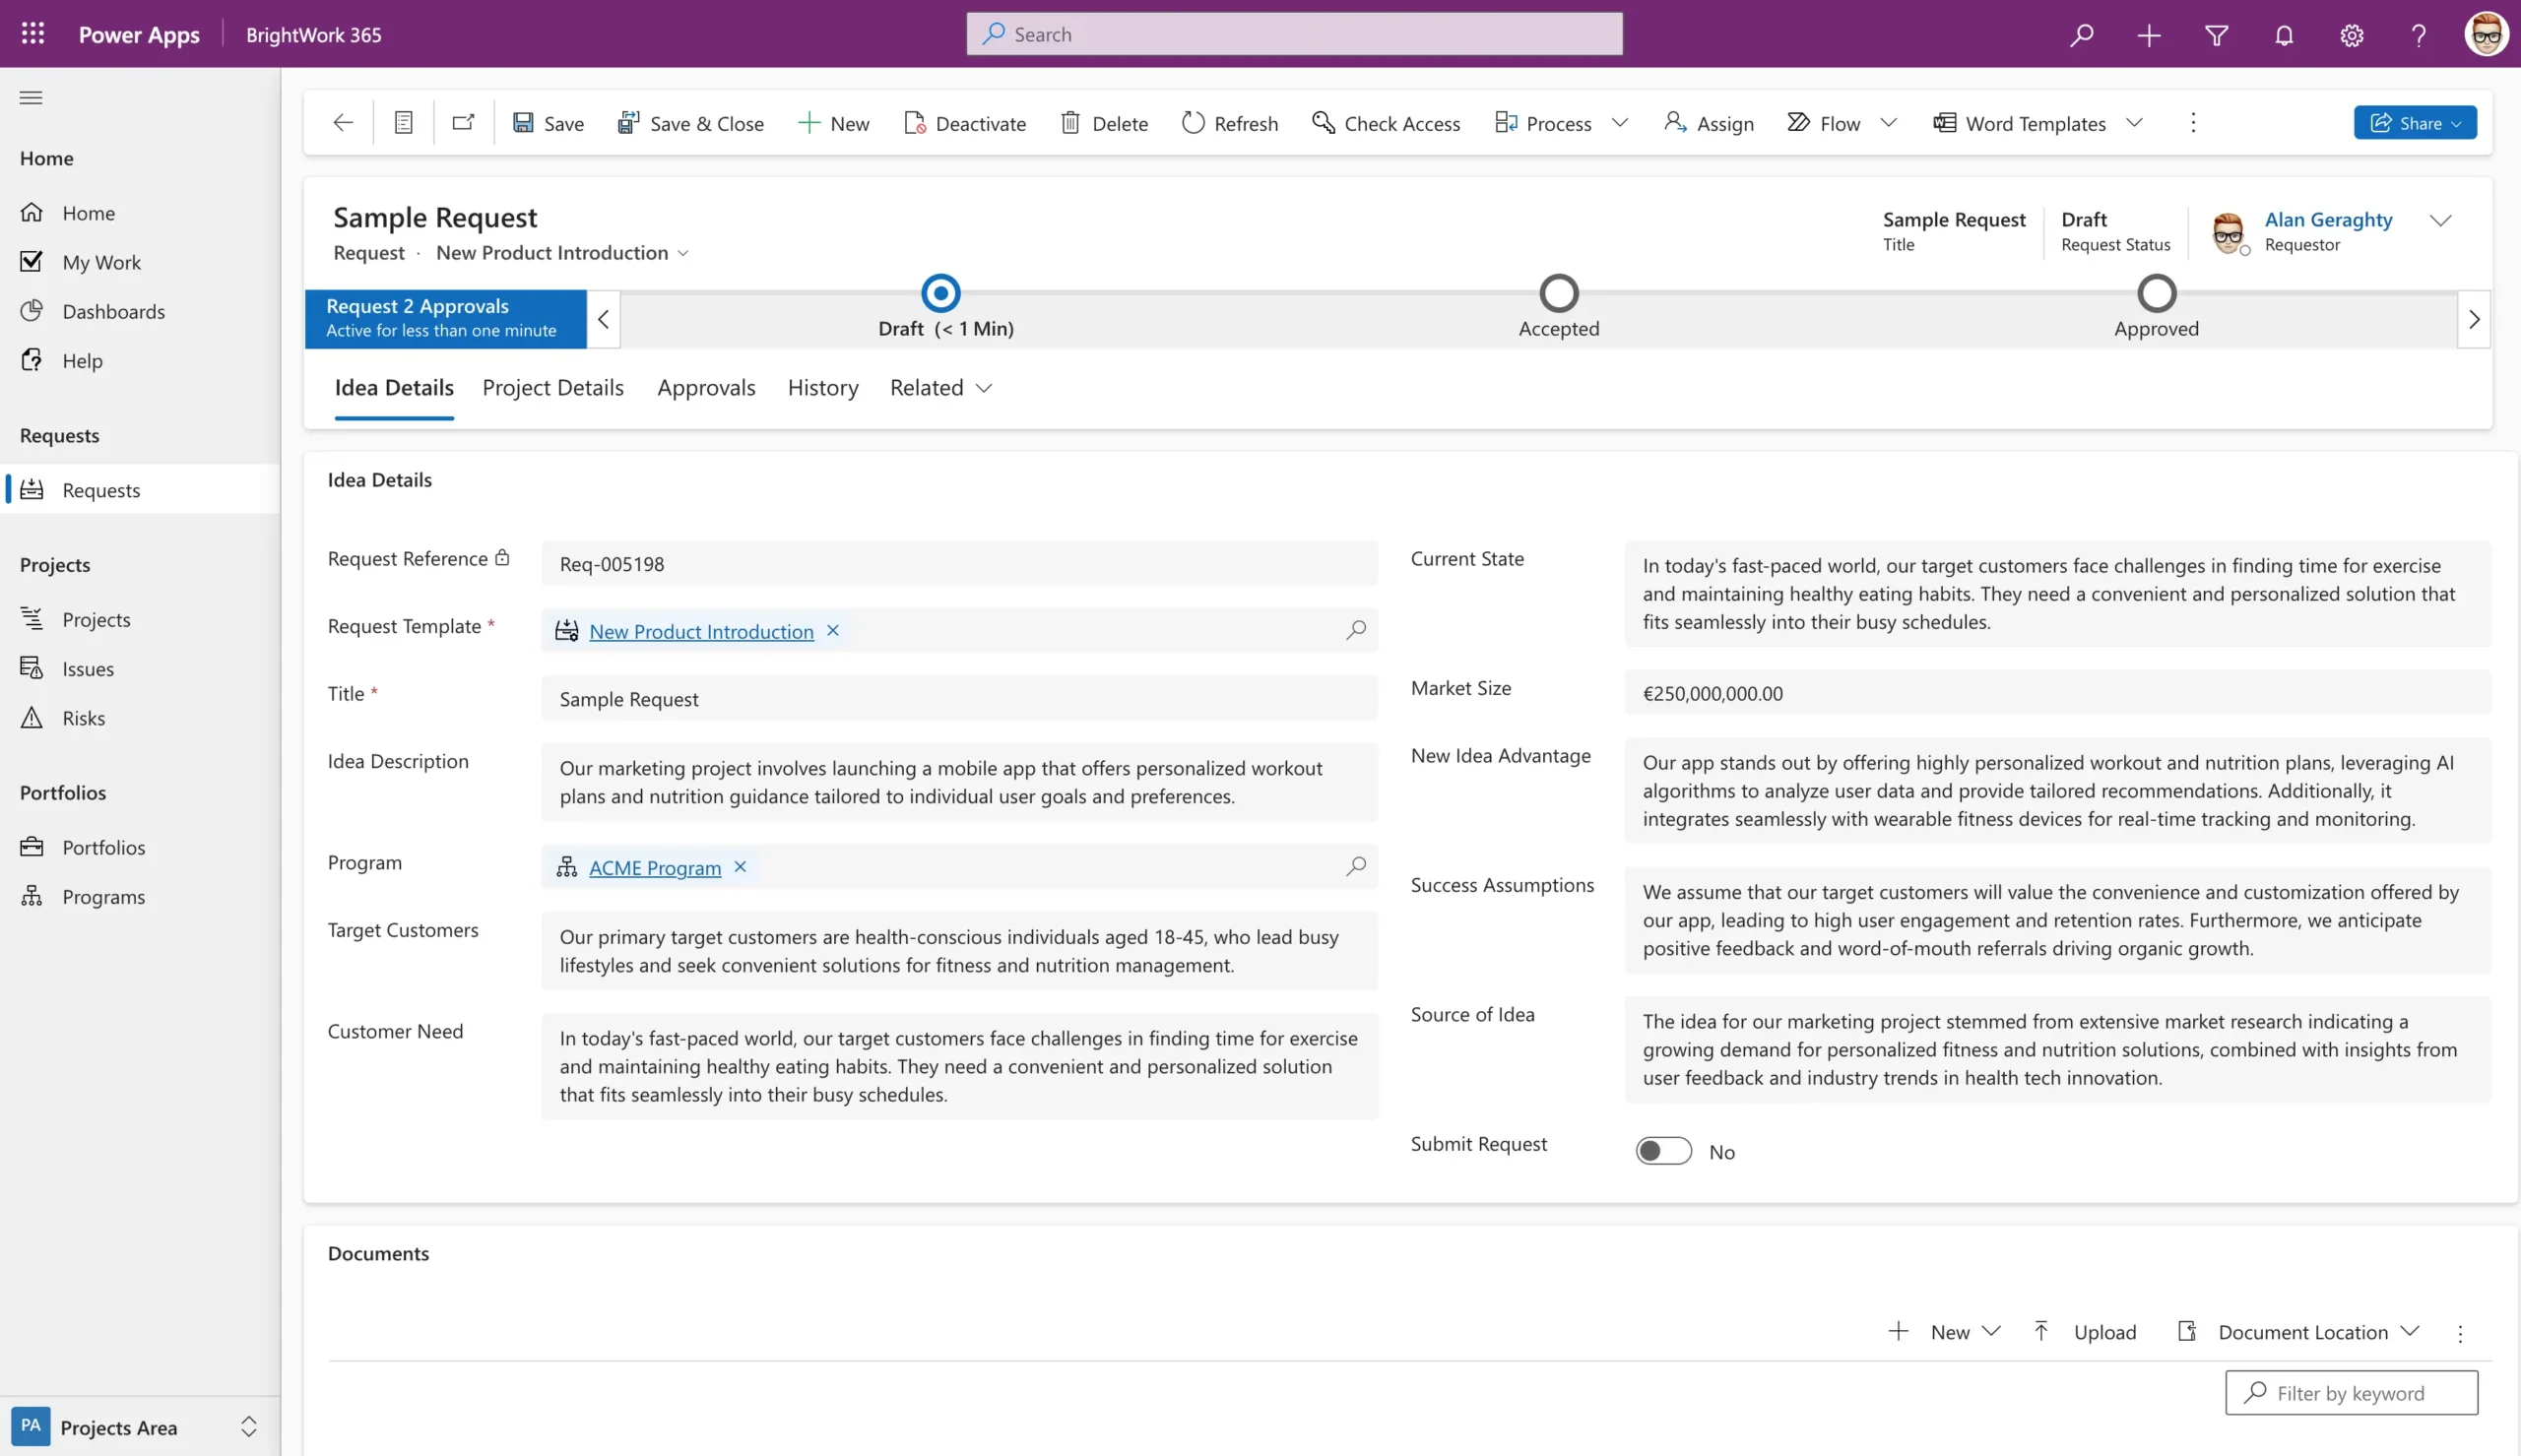Click Save & Close in the command bar
This screenshot has height=1456, width=2521.
click(x=691, y=122)
